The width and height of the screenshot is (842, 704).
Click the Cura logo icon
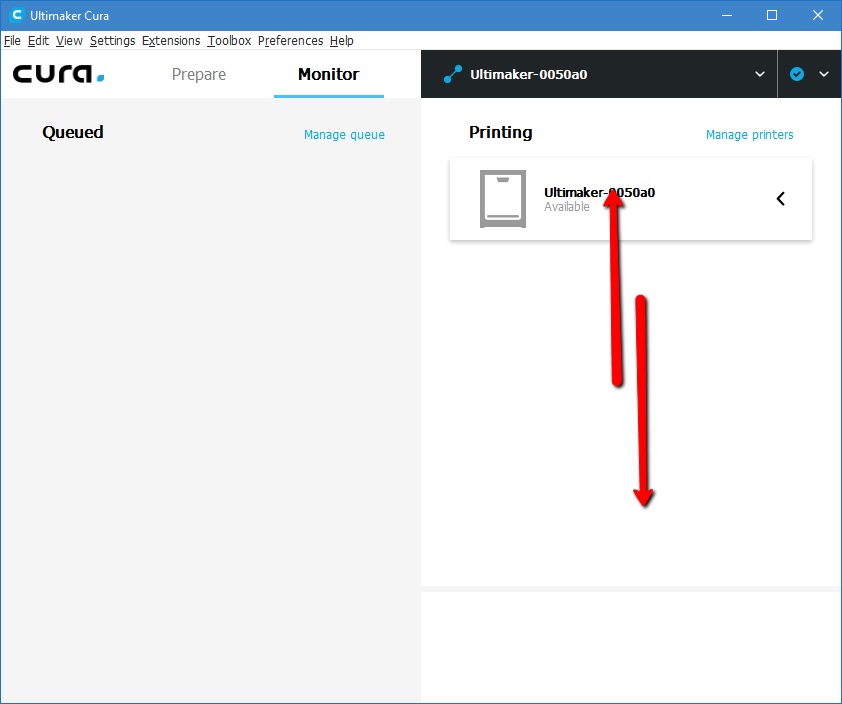pyautogui.click(x=55, y=73)
